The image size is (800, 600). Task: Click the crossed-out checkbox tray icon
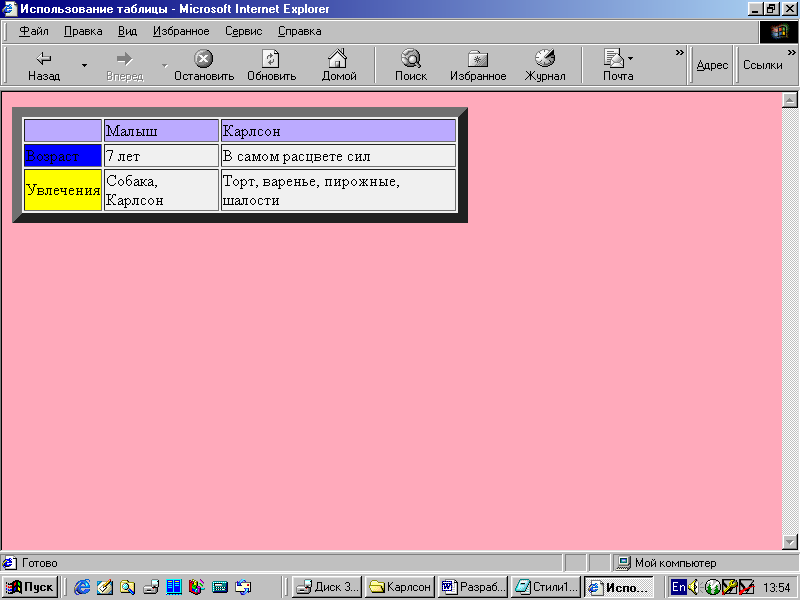tap(746, 587)
